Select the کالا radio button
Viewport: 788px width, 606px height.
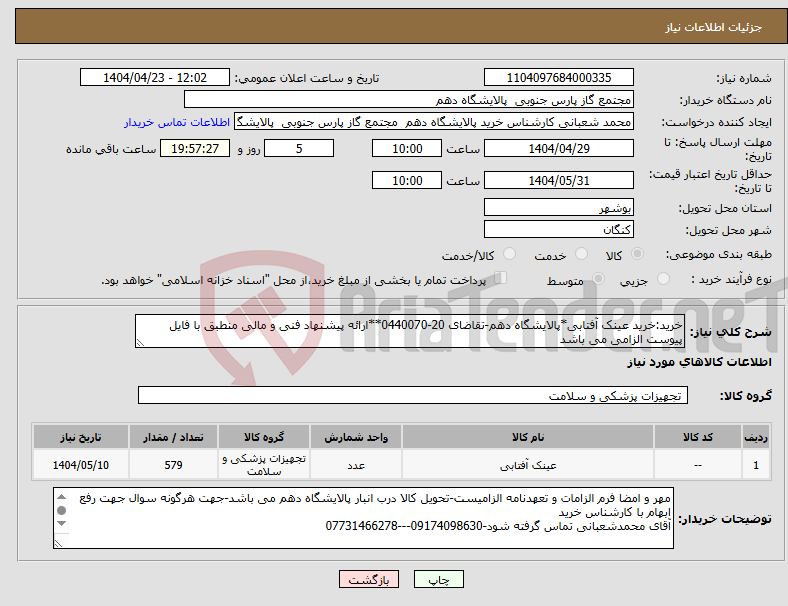pos(637,254)
